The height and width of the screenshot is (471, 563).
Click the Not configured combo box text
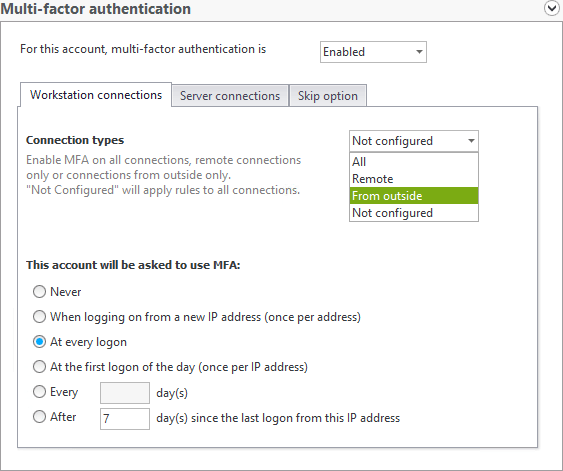pos(392,141)
